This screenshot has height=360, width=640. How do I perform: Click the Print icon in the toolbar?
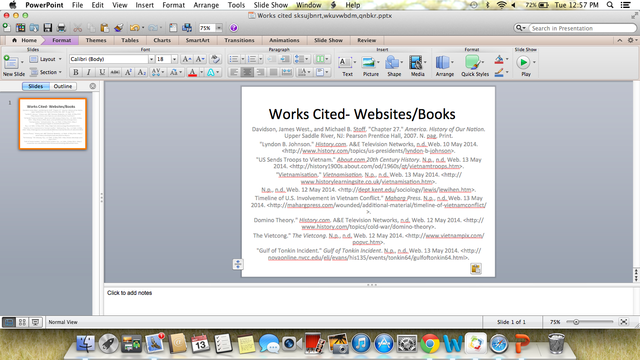61,28
